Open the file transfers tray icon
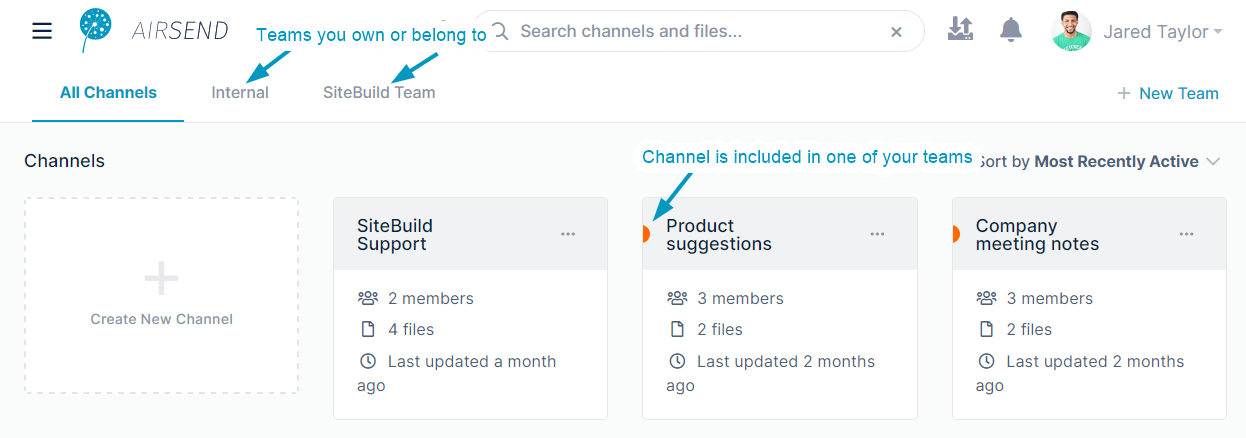 click(x=960, y=30)
